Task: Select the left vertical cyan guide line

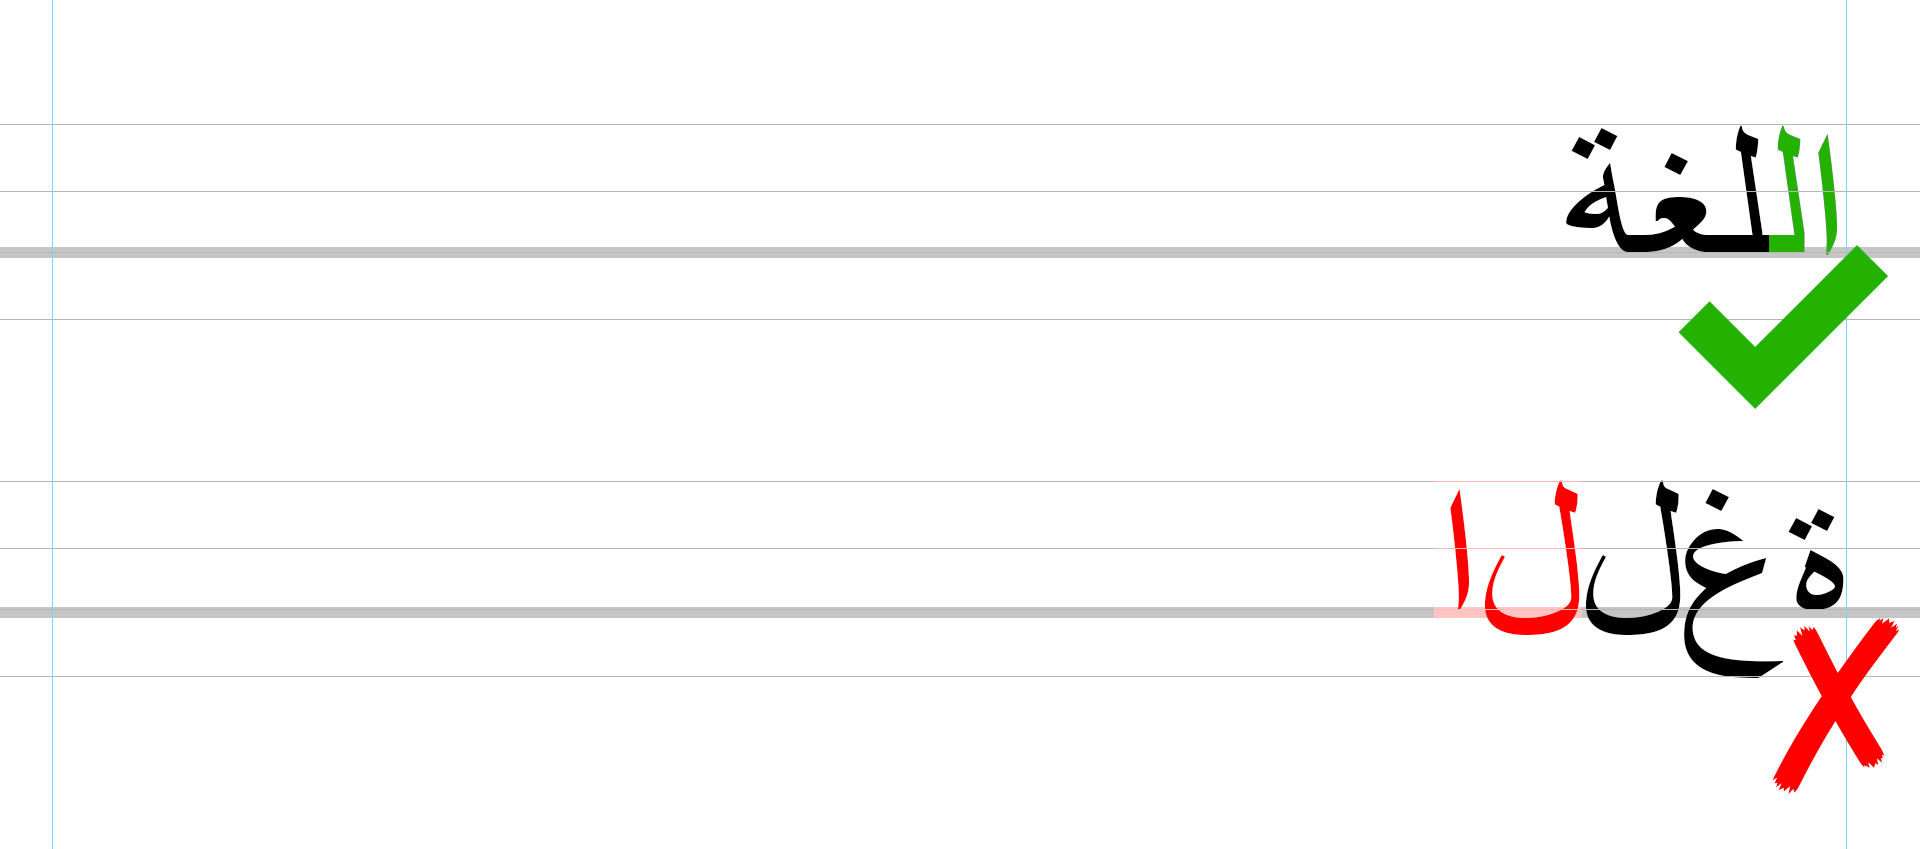Action: point(52,420)
